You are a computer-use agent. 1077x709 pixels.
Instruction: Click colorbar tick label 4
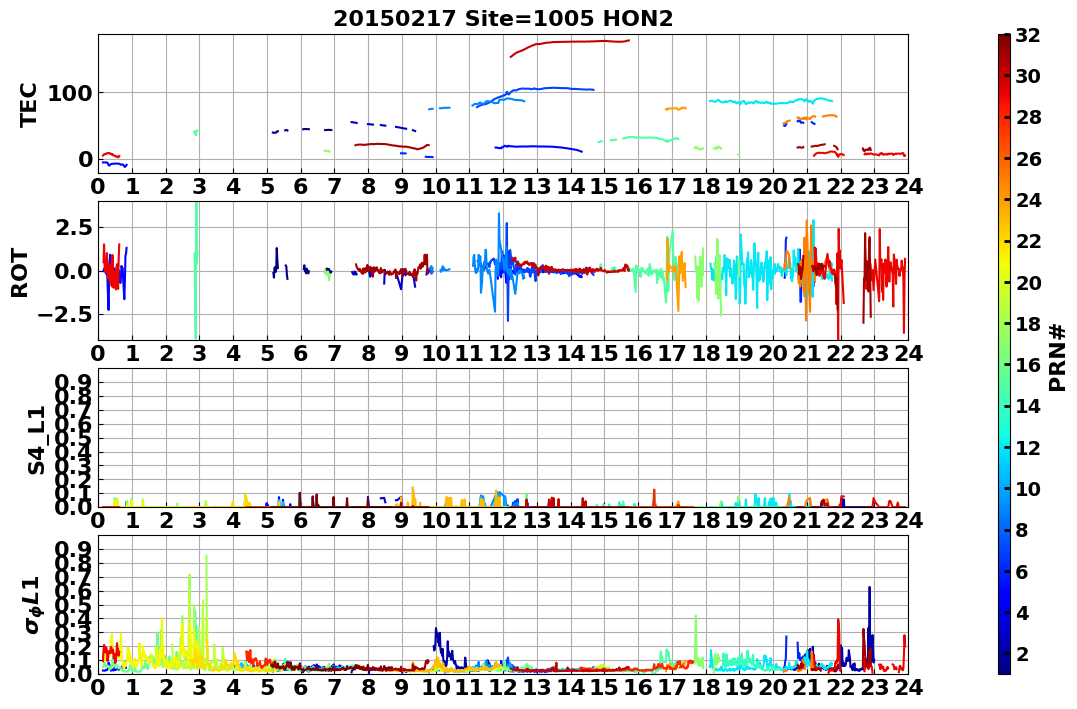pos(1022,612)
